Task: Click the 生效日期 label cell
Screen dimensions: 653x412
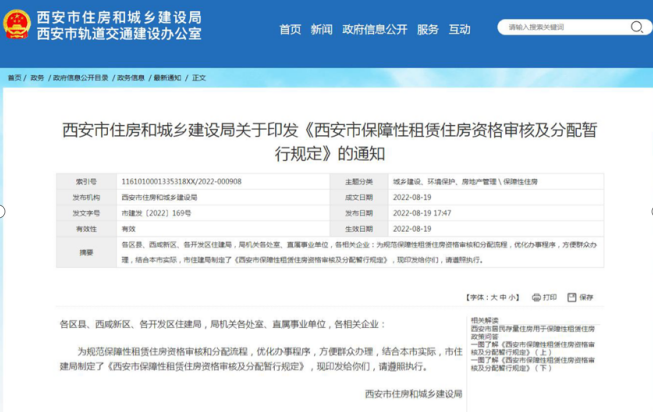Action: (x=359, y=229)
